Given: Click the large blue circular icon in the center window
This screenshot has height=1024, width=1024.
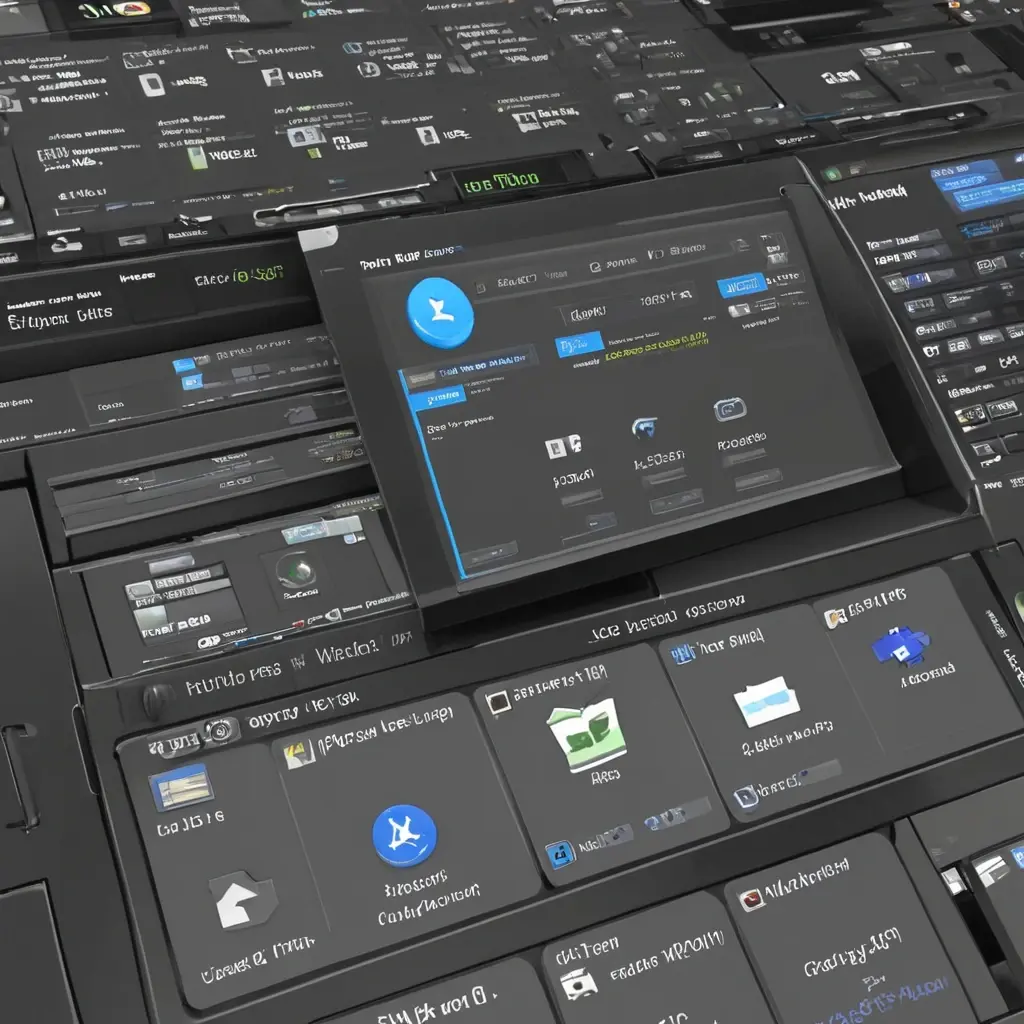Looking at the screenshot, I should [440, 312].
